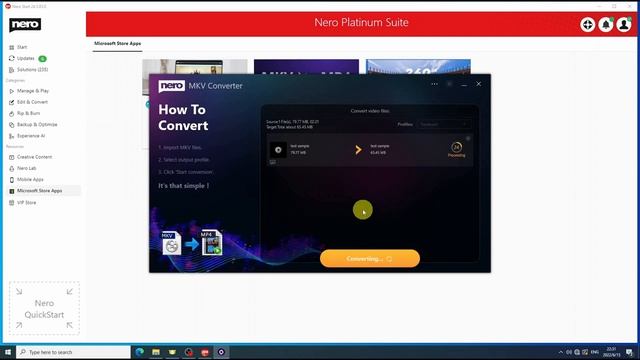Screen dimensions: 640x360
Task: Select Manage & Play category
Action: pyautogui.click(x=33, y=91)
